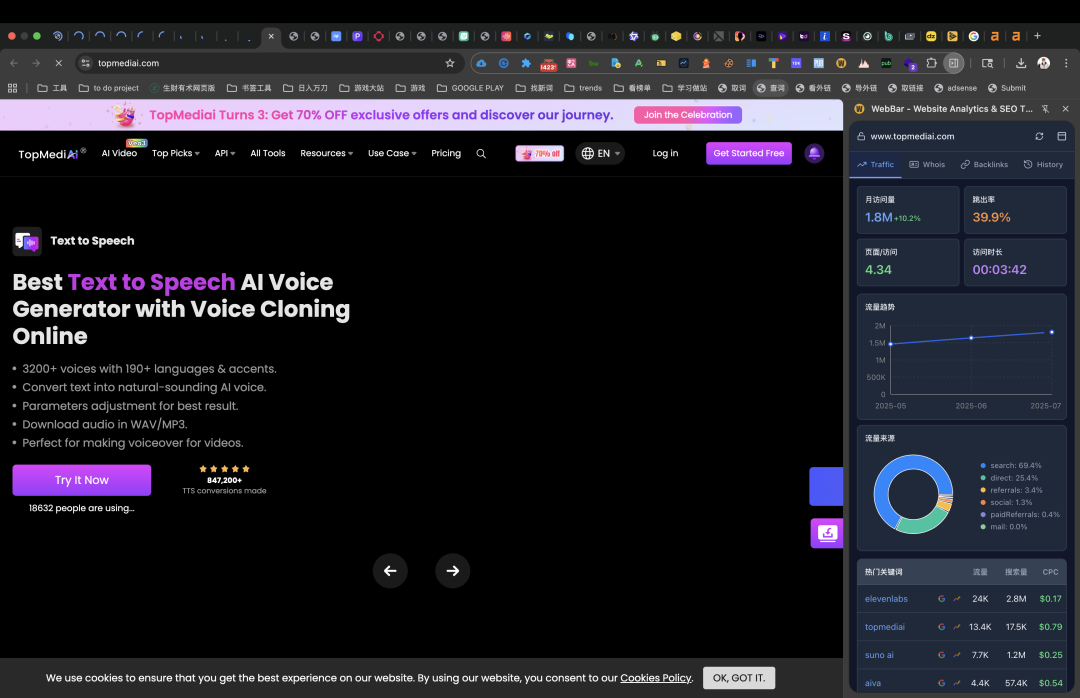Switch to the Backlinks tab
Viewport: 1080px width, 698px height.
(x=984, y=165)
